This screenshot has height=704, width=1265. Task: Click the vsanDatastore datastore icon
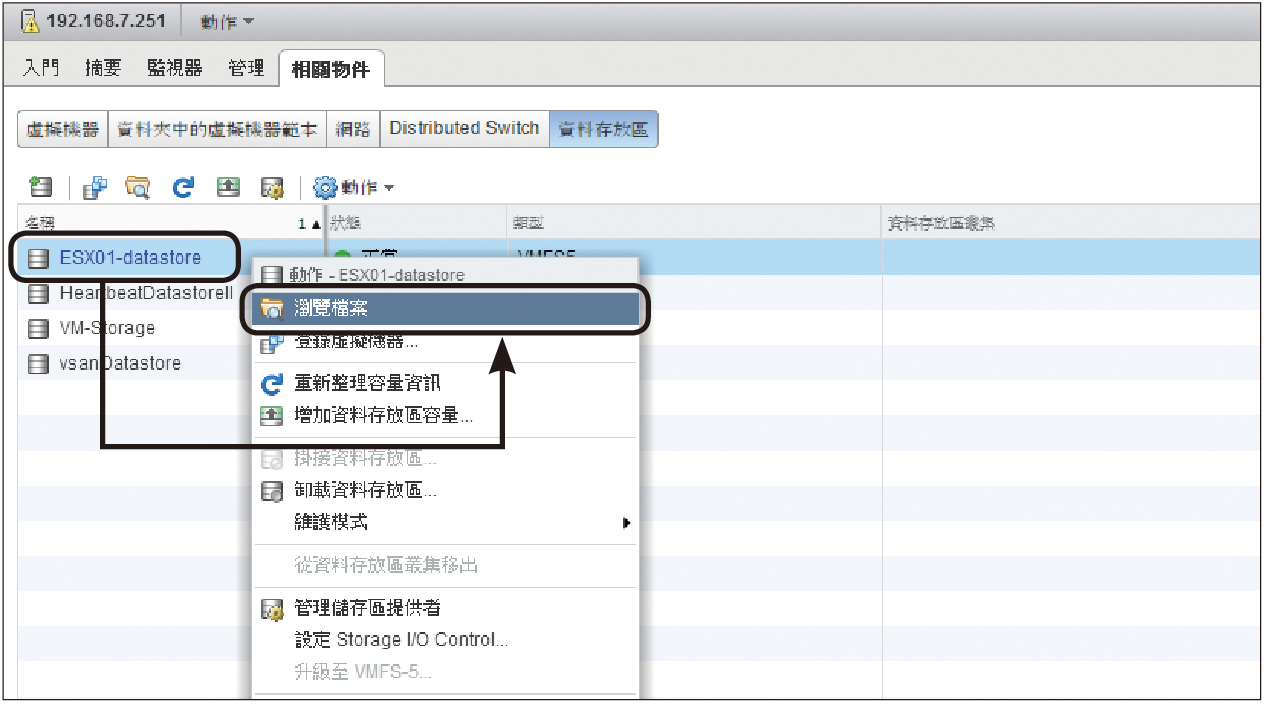click(39, 363)
